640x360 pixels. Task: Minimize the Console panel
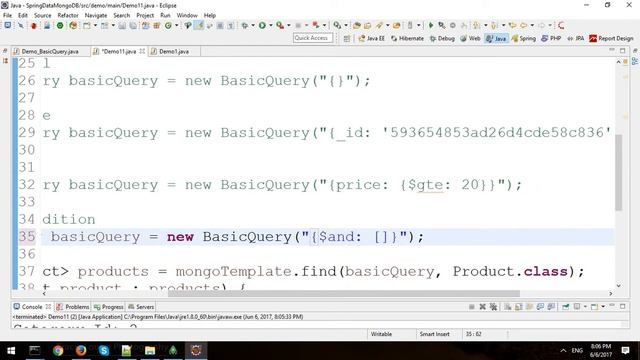coord(611,306)
